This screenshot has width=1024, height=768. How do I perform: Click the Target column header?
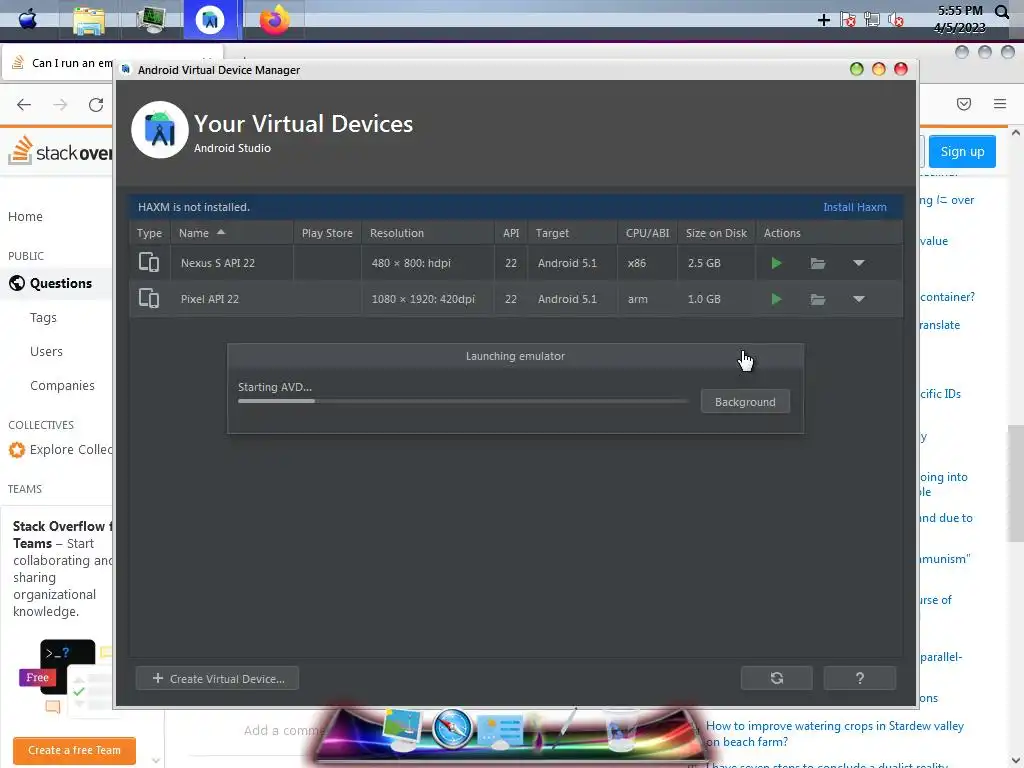tap(573, 233)
